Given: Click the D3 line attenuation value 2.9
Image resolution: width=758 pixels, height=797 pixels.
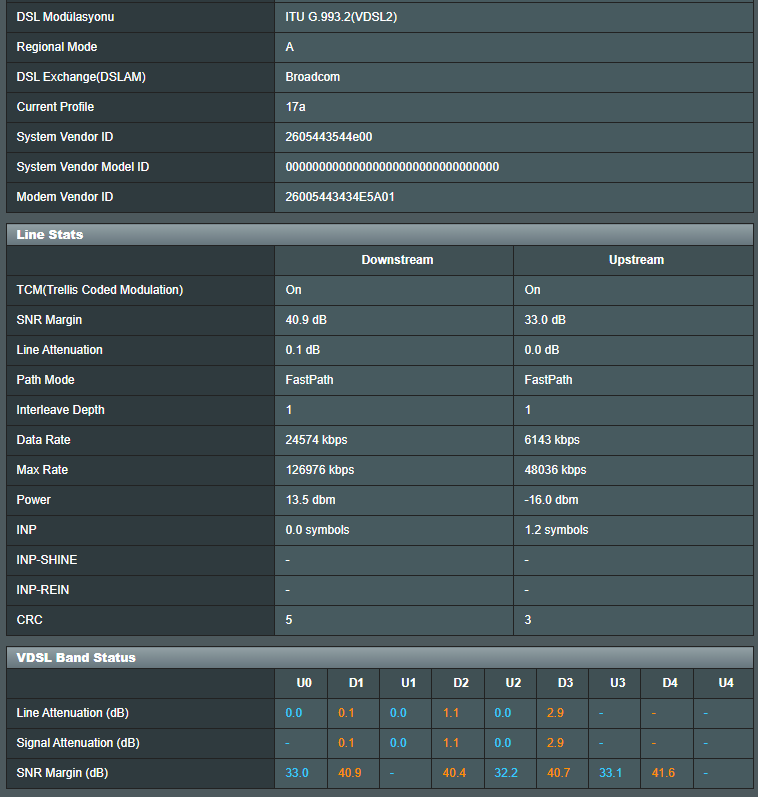Looking at the screenshot, I should coord(555,713).
